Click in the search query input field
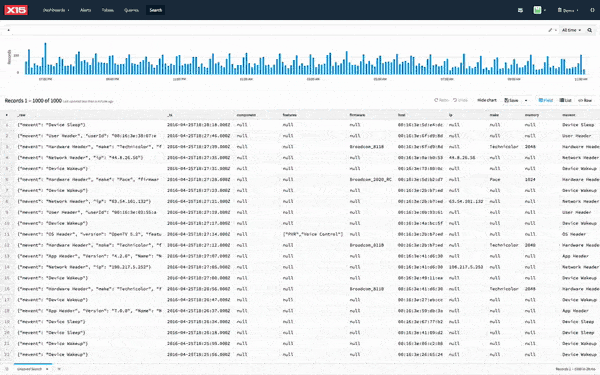This screenshot has width=600, height=375. coord(276,30)
